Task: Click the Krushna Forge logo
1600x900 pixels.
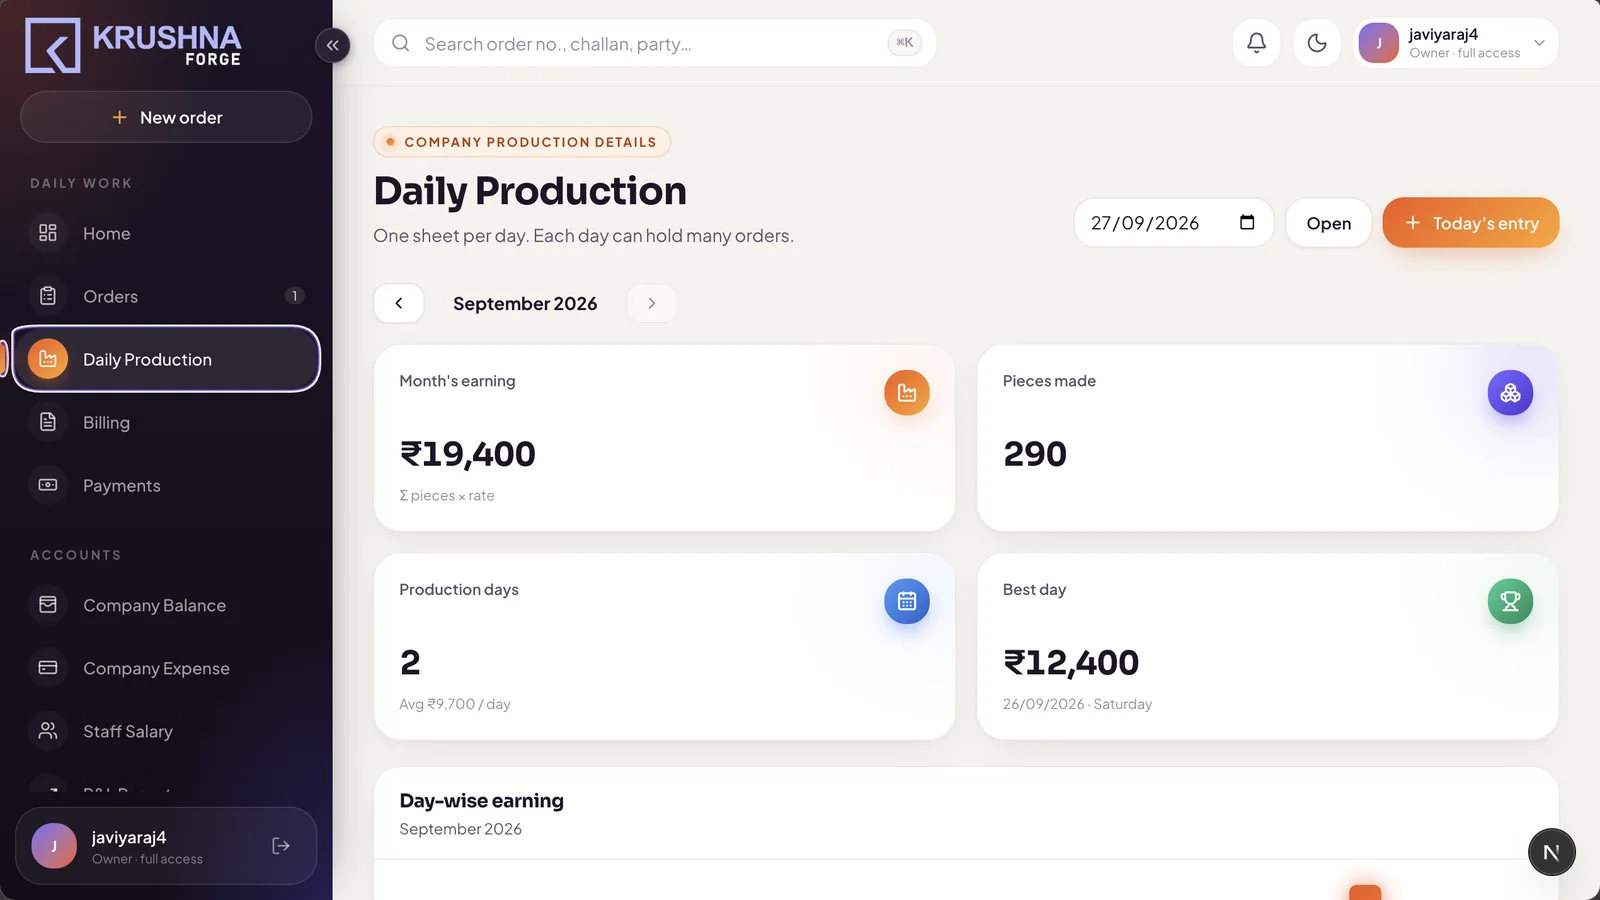Action: pyautogui.click(x=133, y=45)
